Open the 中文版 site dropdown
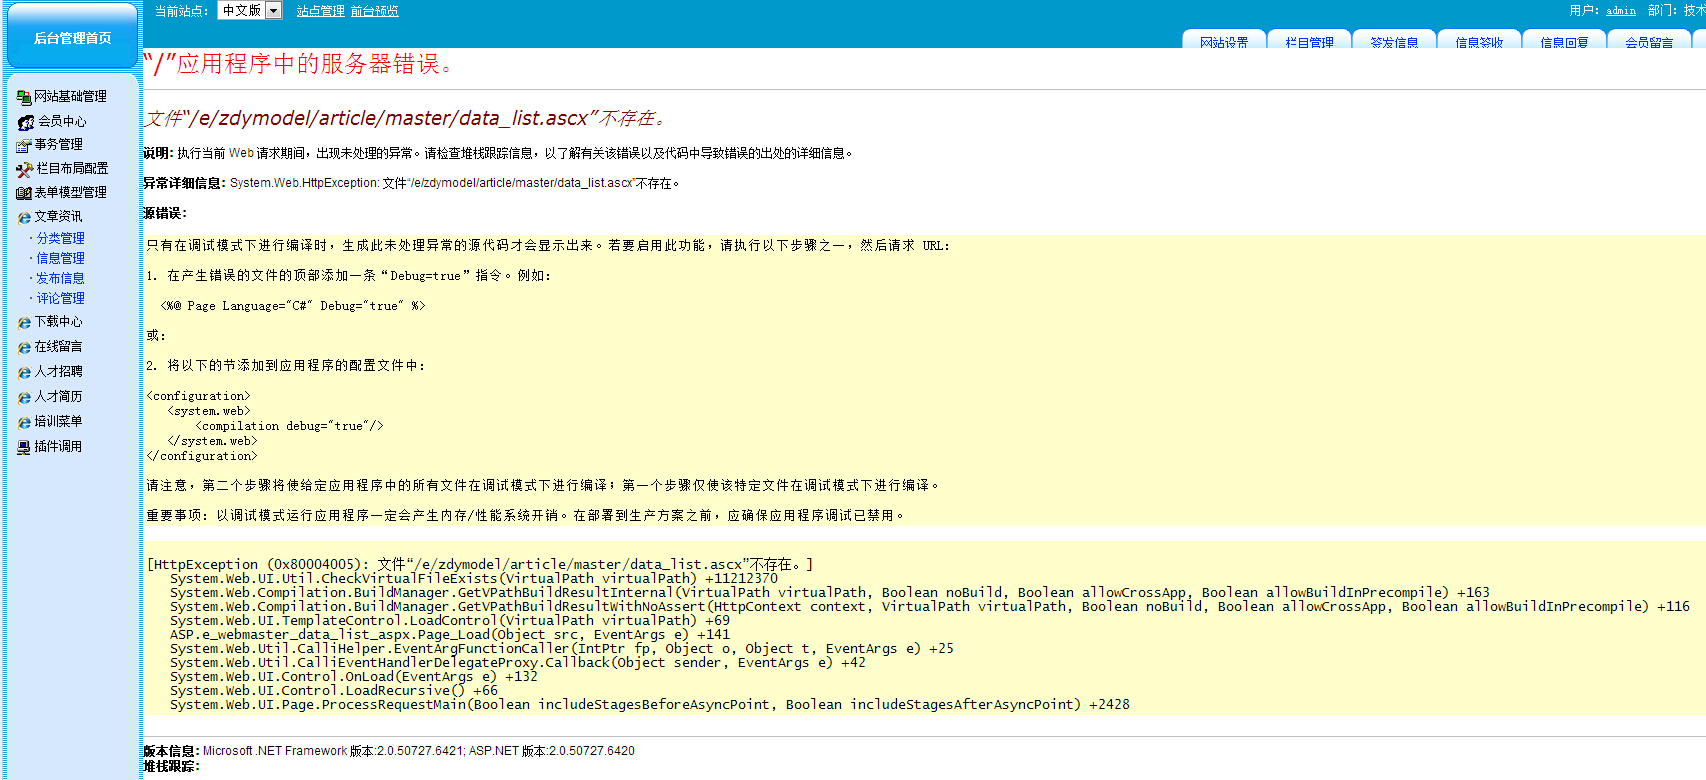This screenshot has height=780, width=1706. pyautogui.click(x=274, y=11)
